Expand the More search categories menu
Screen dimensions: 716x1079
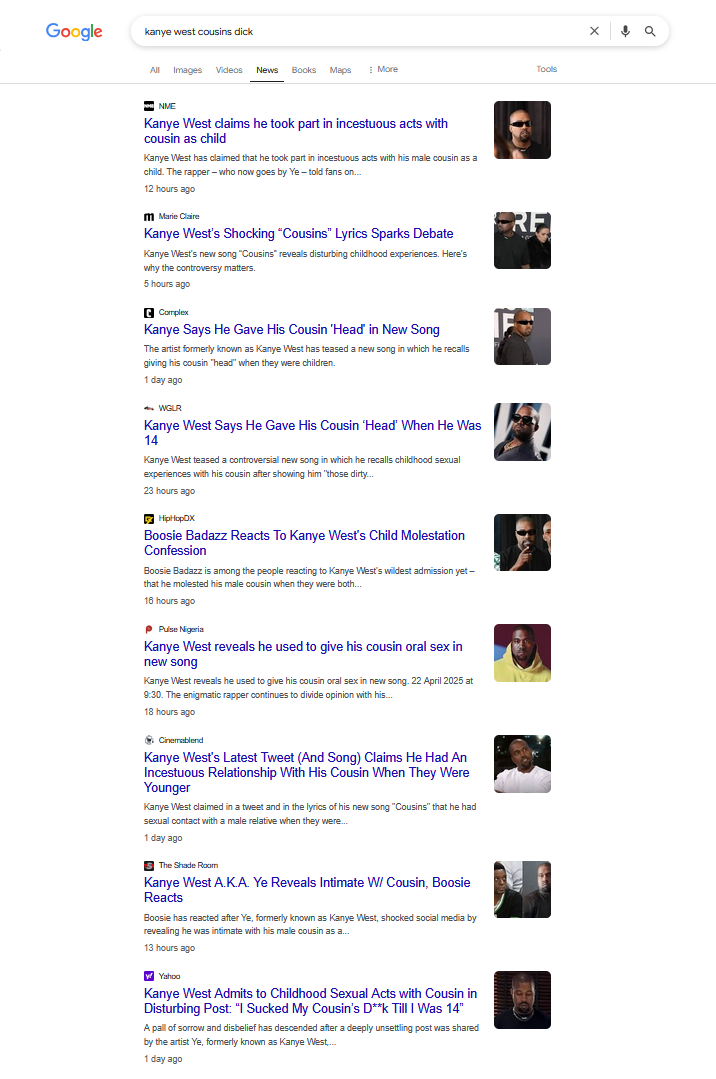pyautogui.click(x=383, y=70)
